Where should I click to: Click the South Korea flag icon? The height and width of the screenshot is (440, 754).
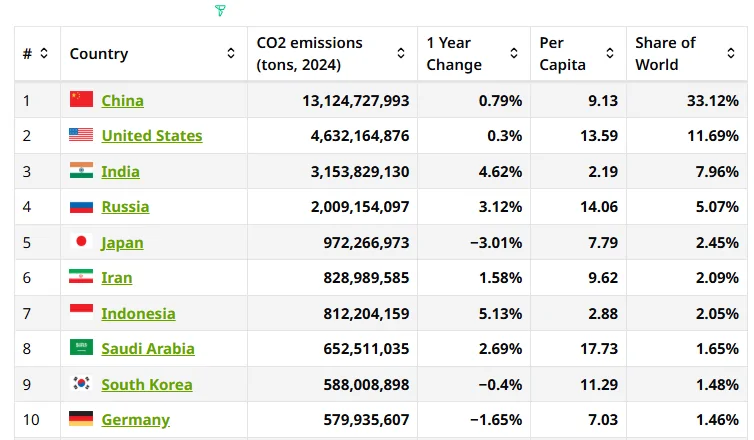point(81,383)
